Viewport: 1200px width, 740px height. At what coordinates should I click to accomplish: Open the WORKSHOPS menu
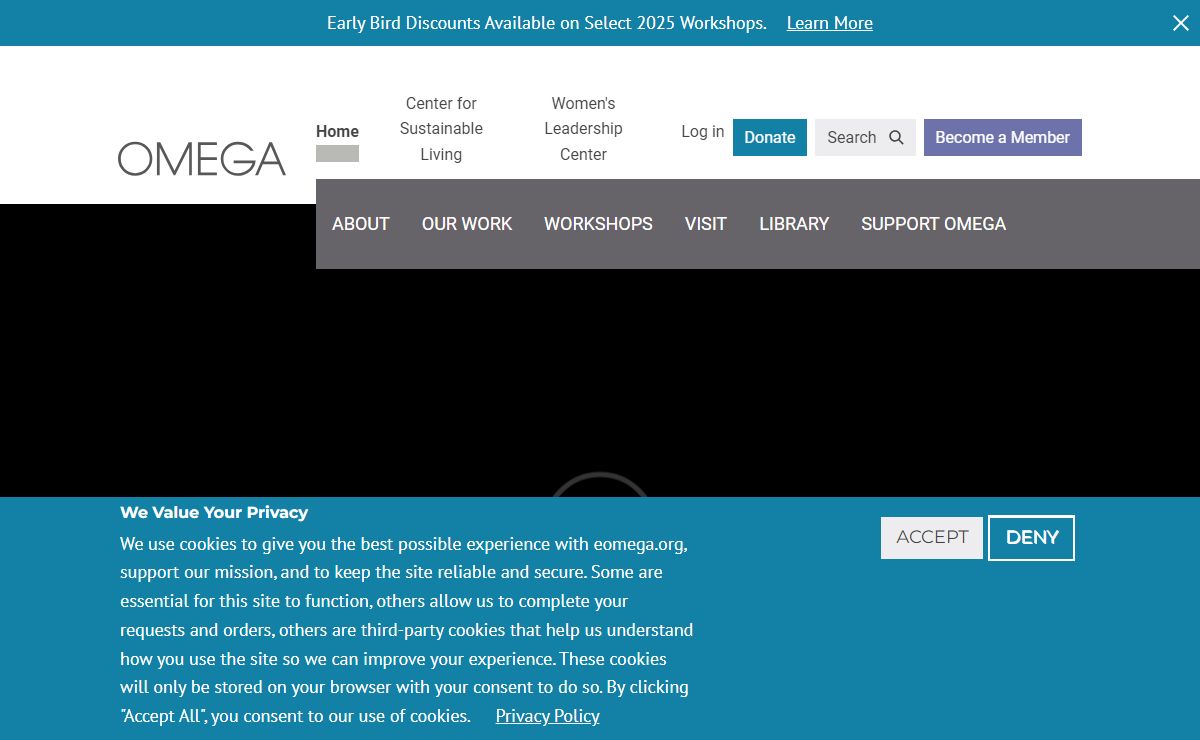pyautogui.click(x=598, y=224)
